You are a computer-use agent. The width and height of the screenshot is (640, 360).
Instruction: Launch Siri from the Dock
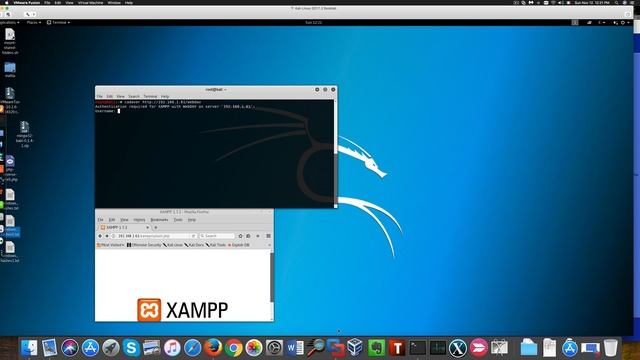pos(70,348)
